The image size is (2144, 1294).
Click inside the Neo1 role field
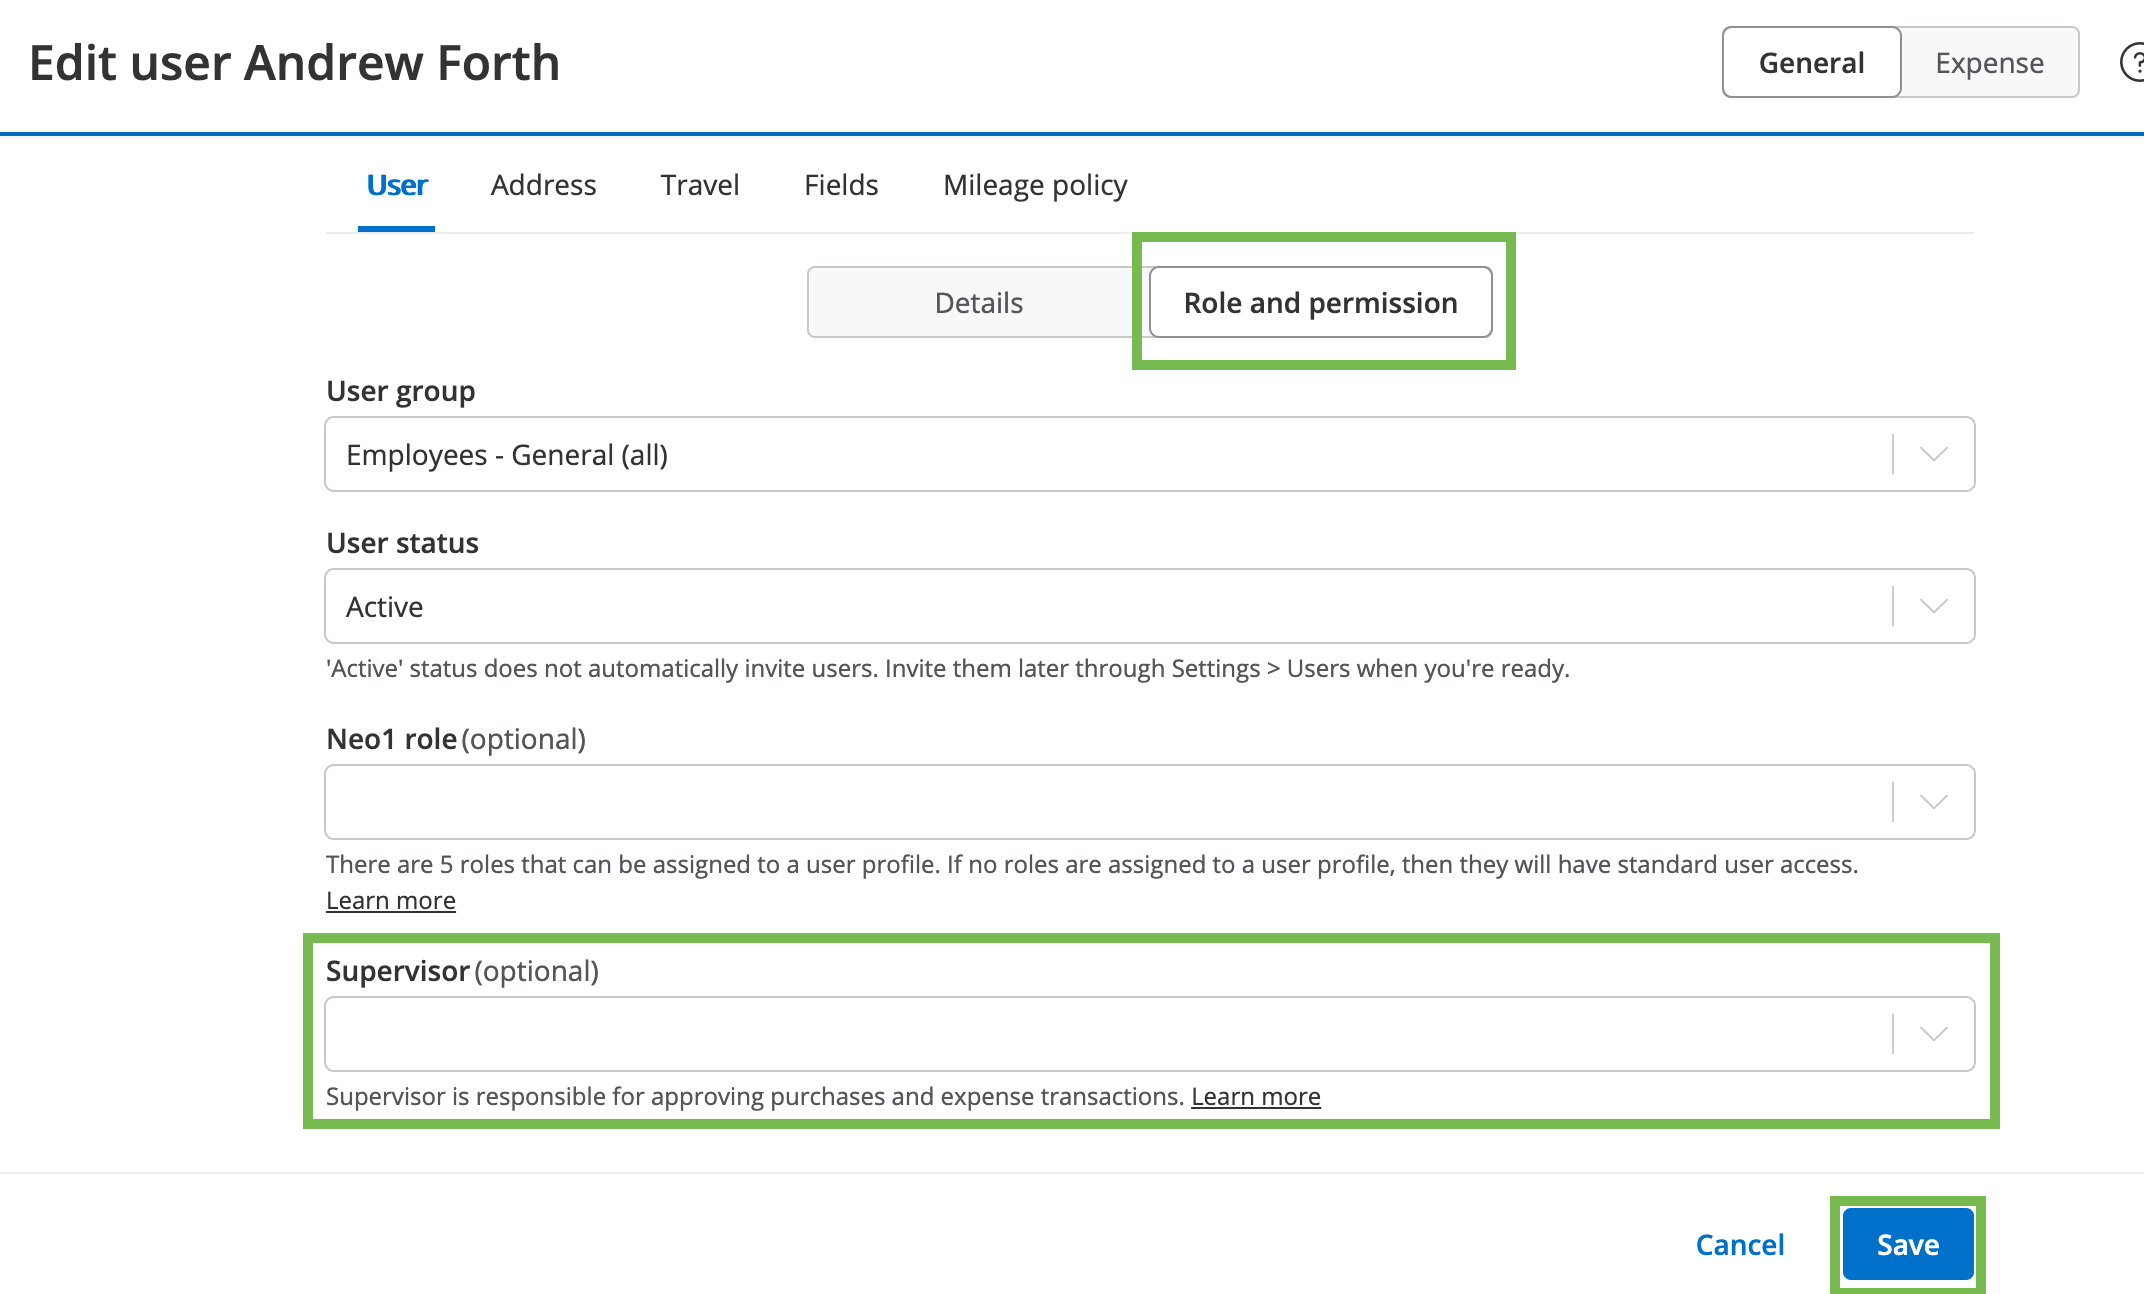coord(1100,802)
